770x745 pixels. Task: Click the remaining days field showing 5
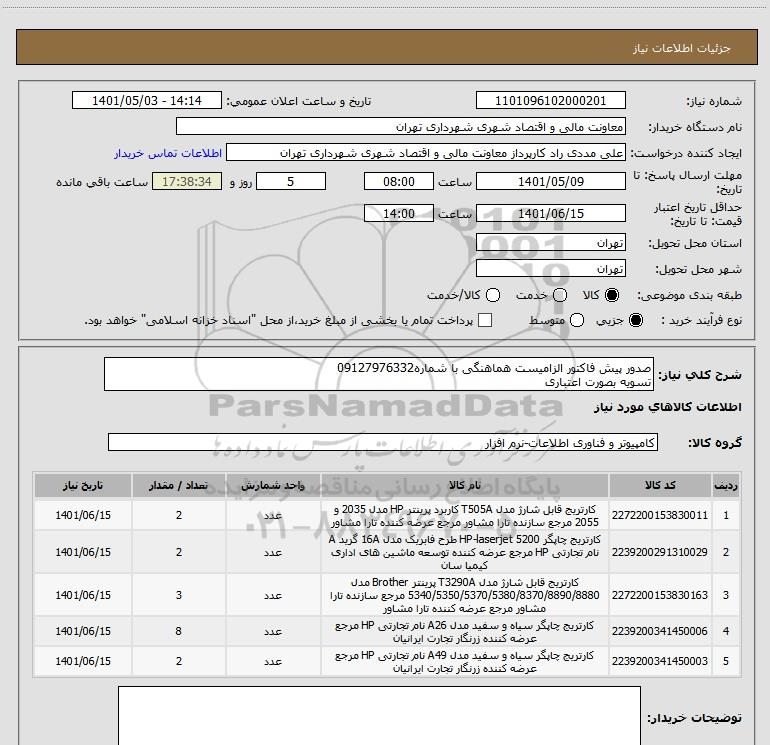291,181
